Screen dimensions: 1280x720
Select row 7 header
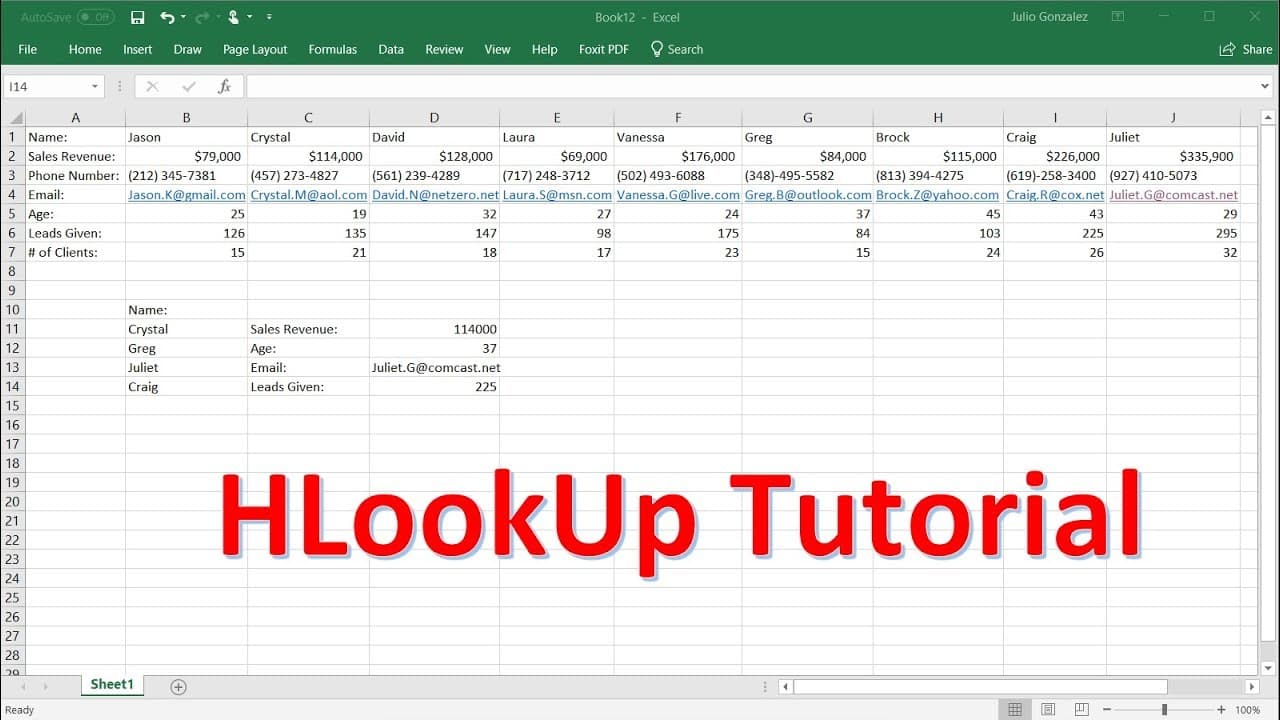[13, 252]
